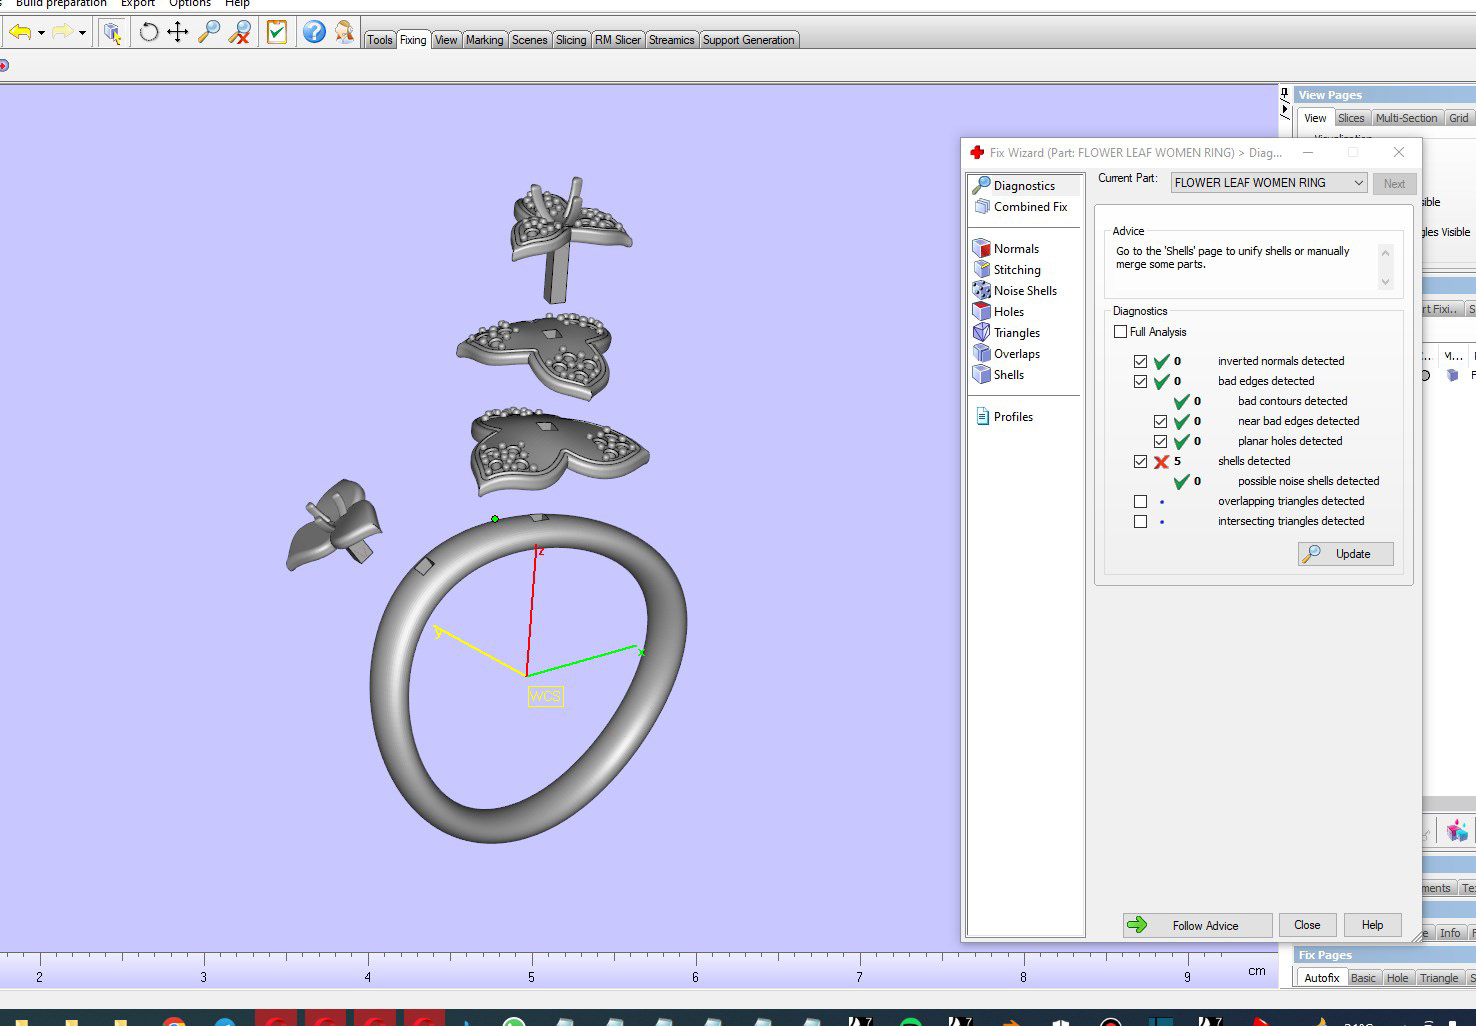Activate the Select part cursor tool
1476x1026 pixels.
click(112, 32)
